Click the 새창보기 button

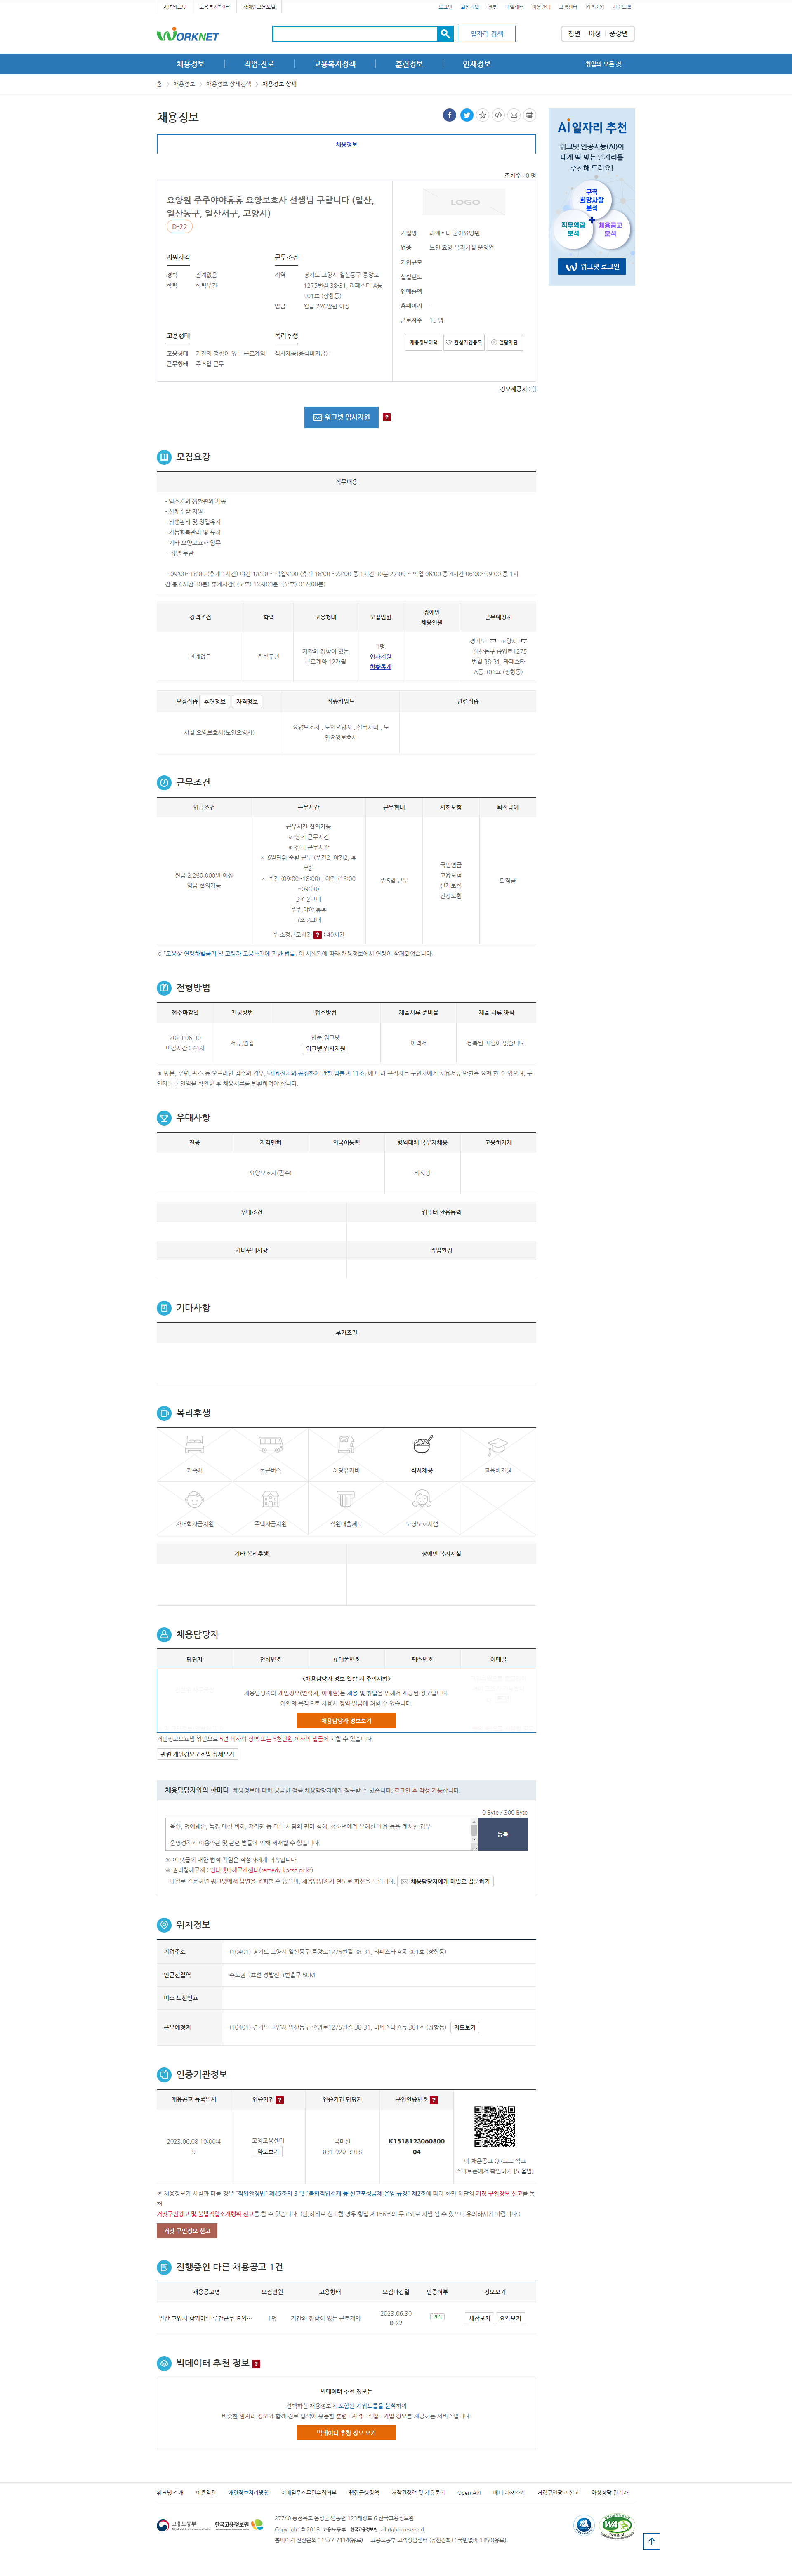pos(480,2318)
